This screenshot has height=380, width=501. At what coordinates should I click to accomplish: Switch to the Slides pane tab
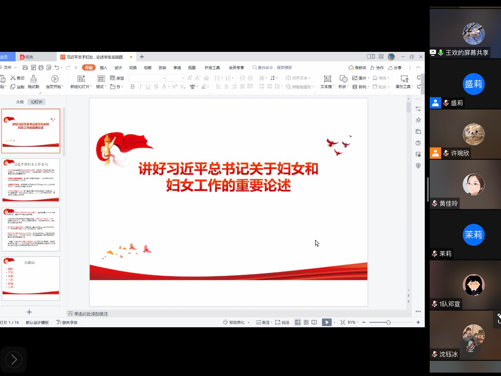tap(37, 102)
